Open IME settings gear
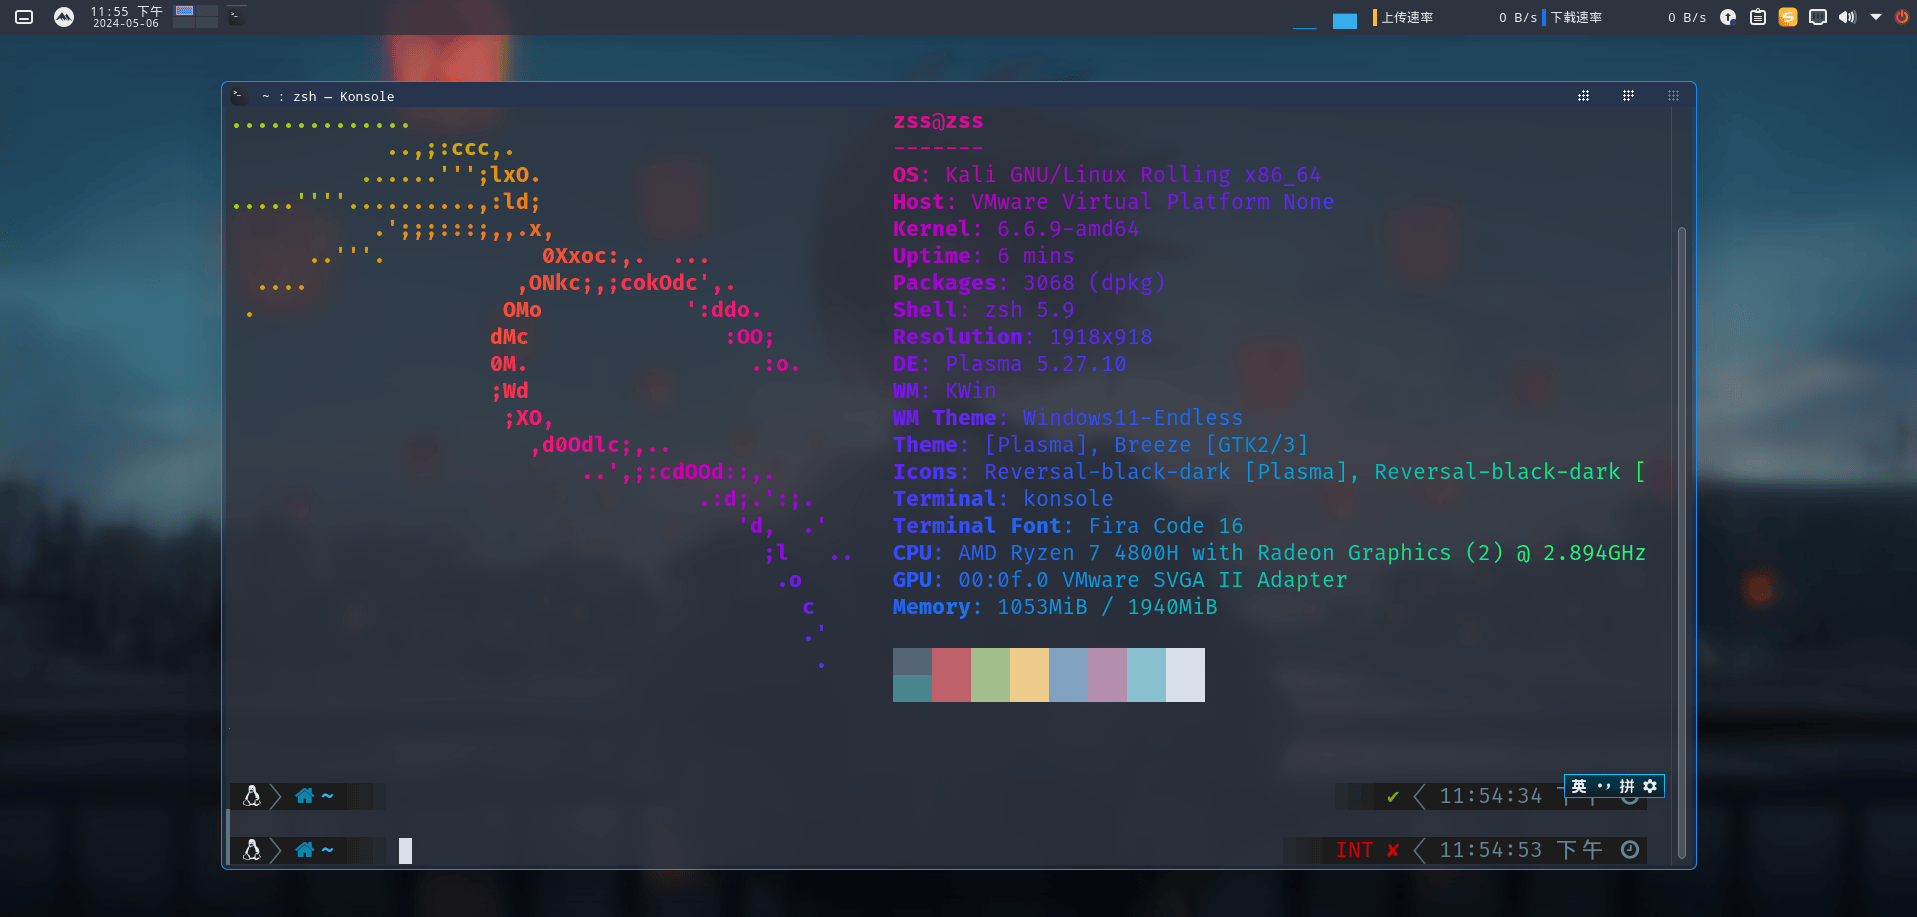 1651,786
